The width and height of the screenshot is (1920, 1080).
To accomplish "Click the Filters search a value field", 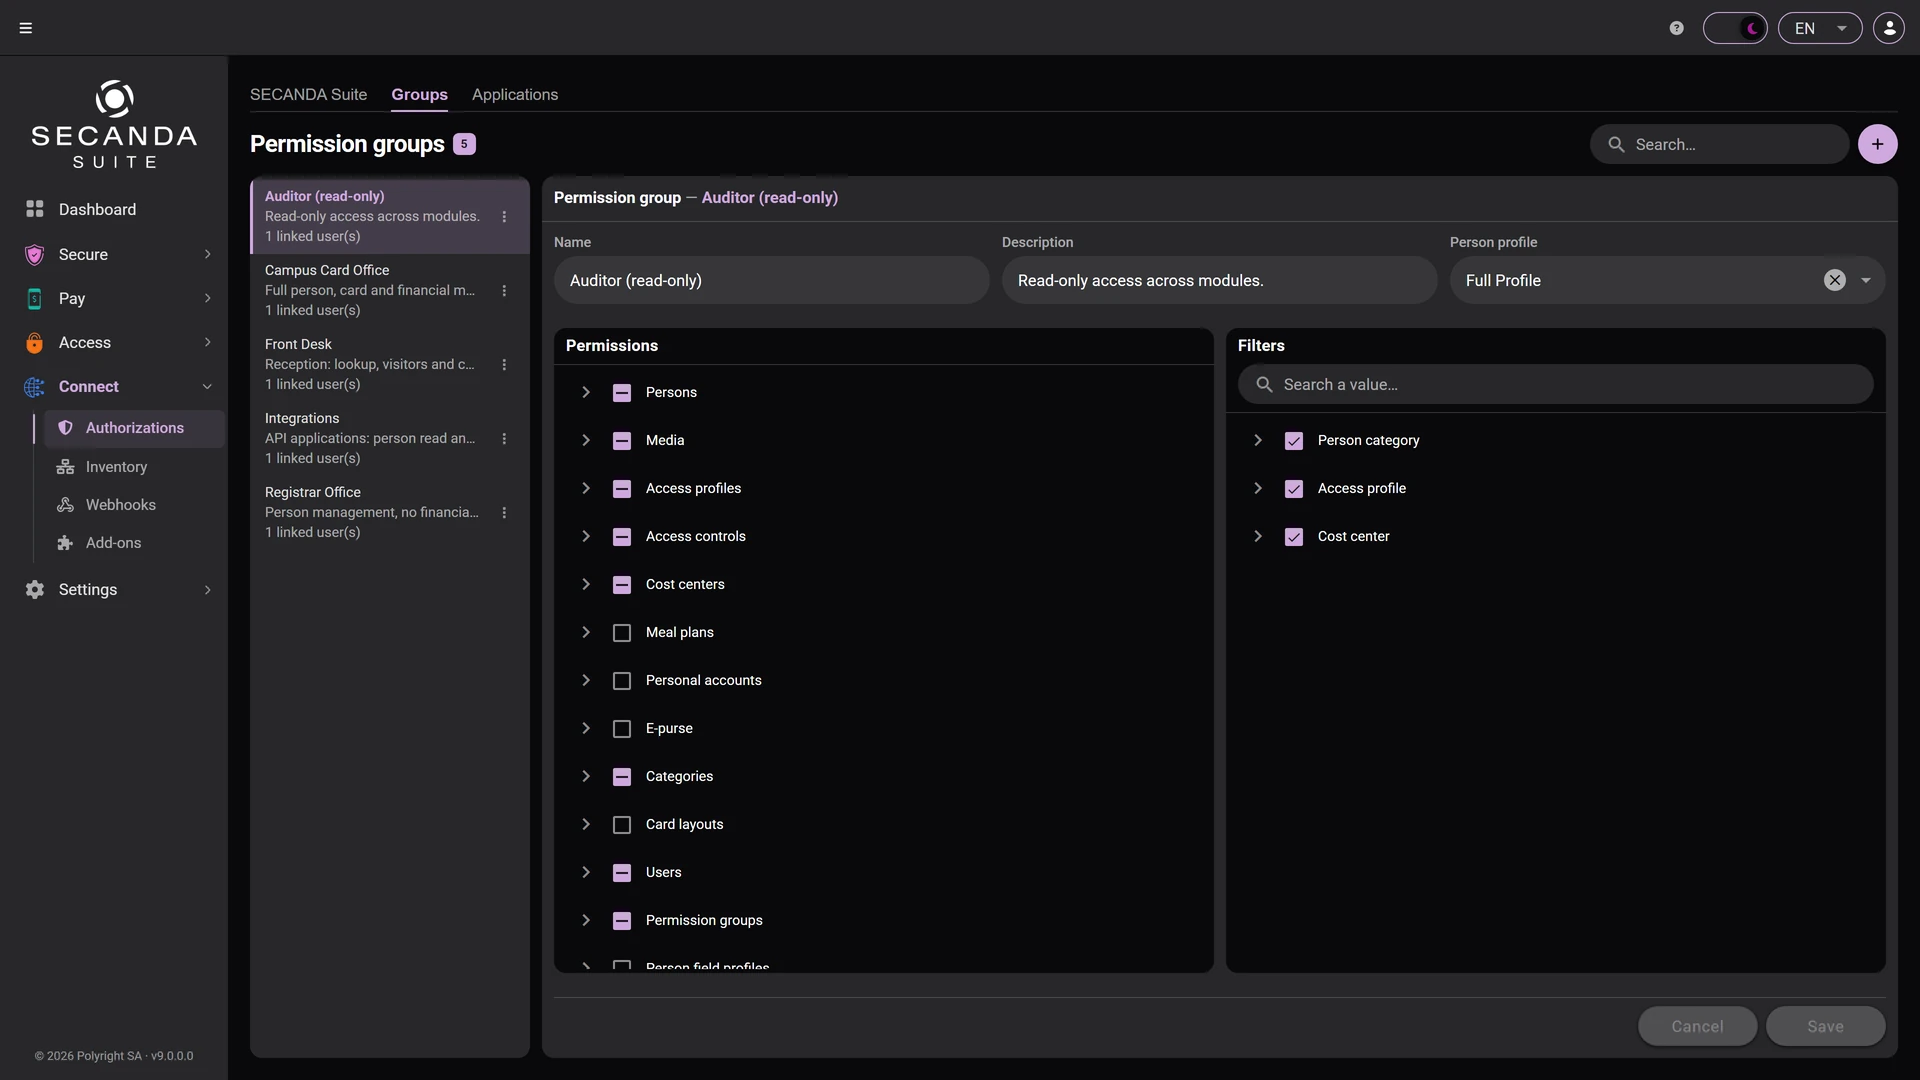I will (x=1555, y=384).
